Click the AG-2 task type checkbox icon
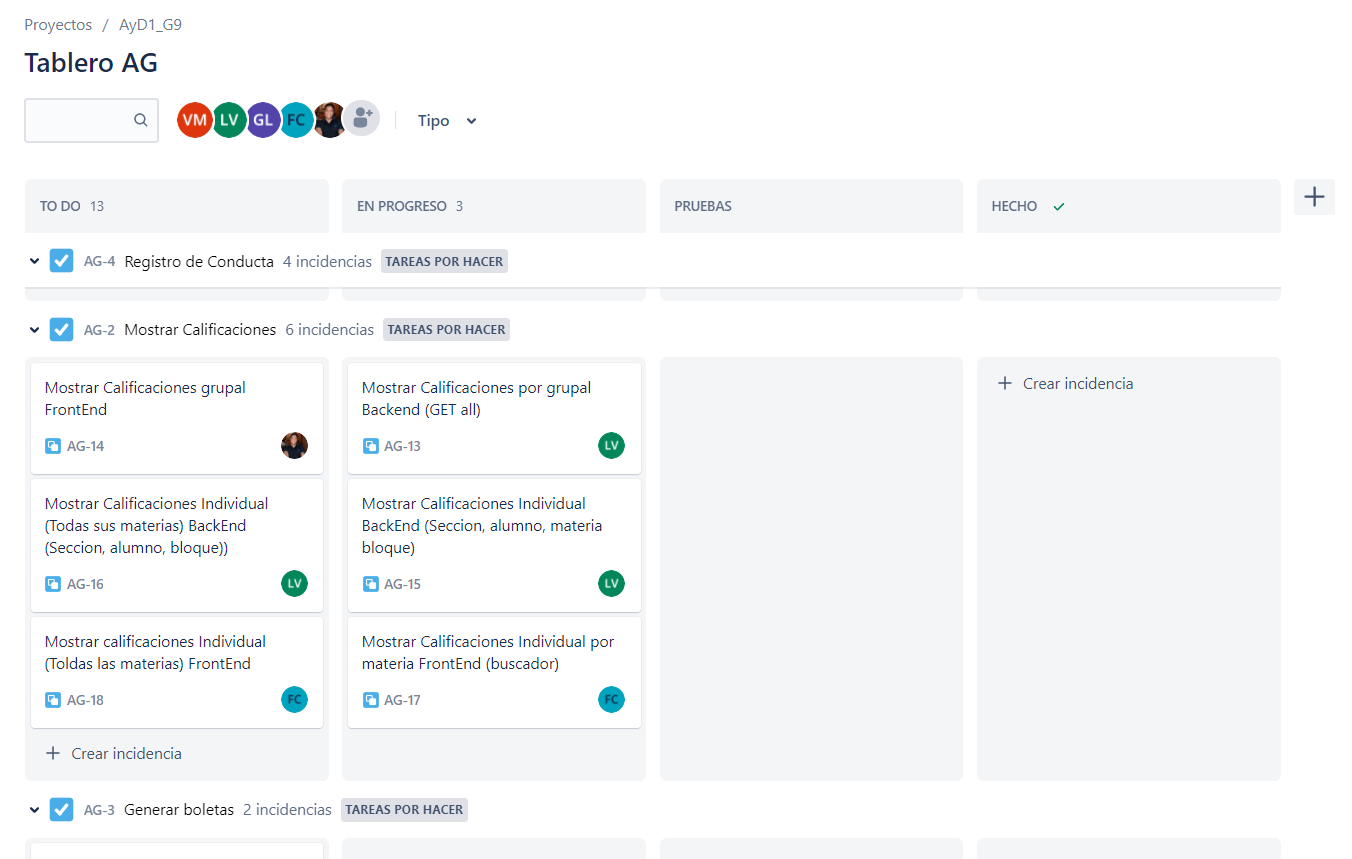The image size is (1352, 859). coord(61,329)
